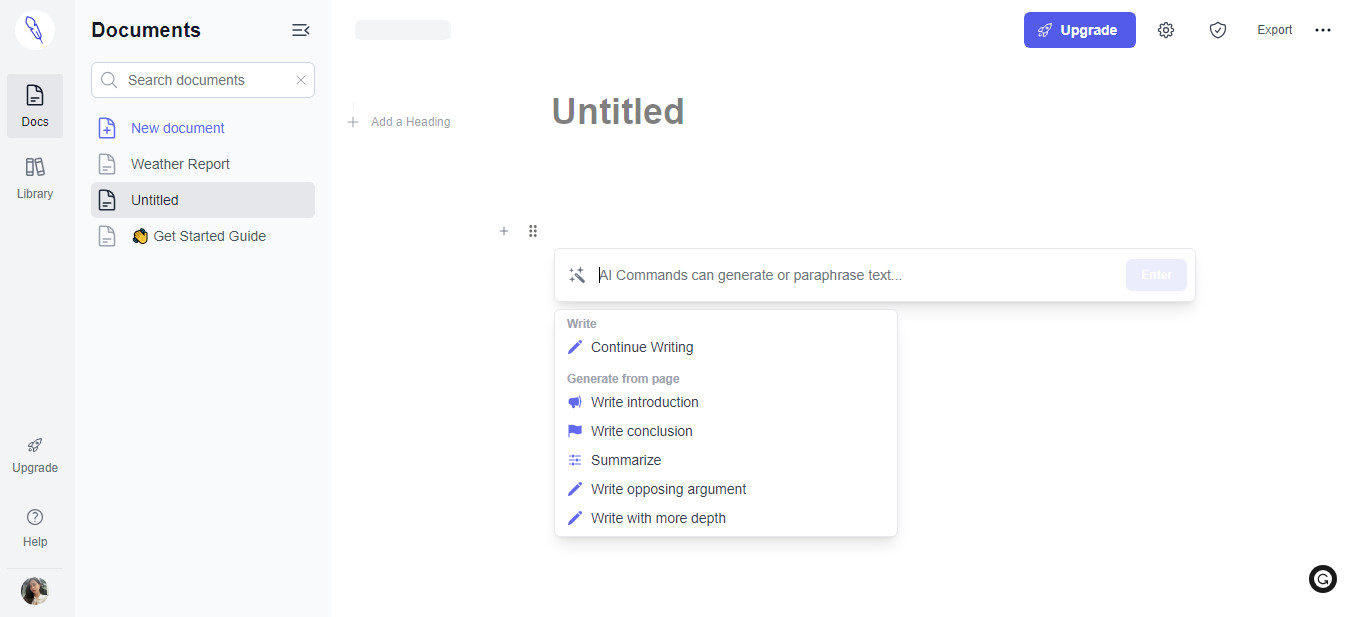Focus the AI Commands input field

click(x=858, y=275)
